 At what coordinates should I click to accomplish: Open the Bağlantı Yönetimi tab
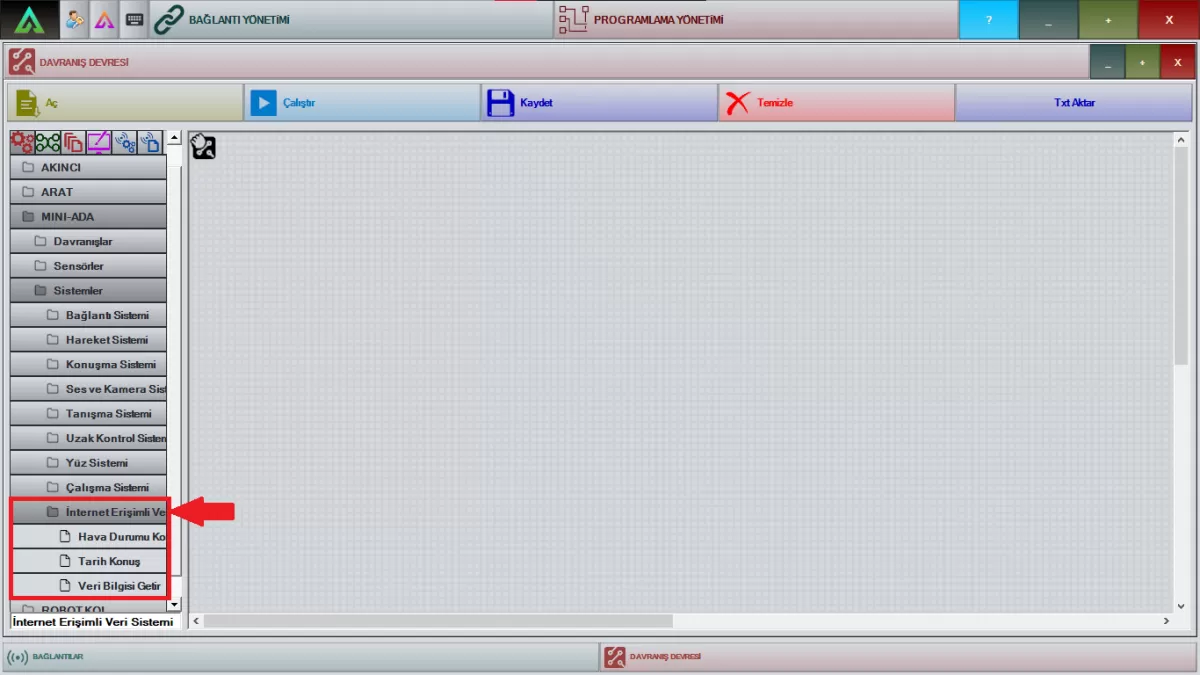click(x=350, y=20)
